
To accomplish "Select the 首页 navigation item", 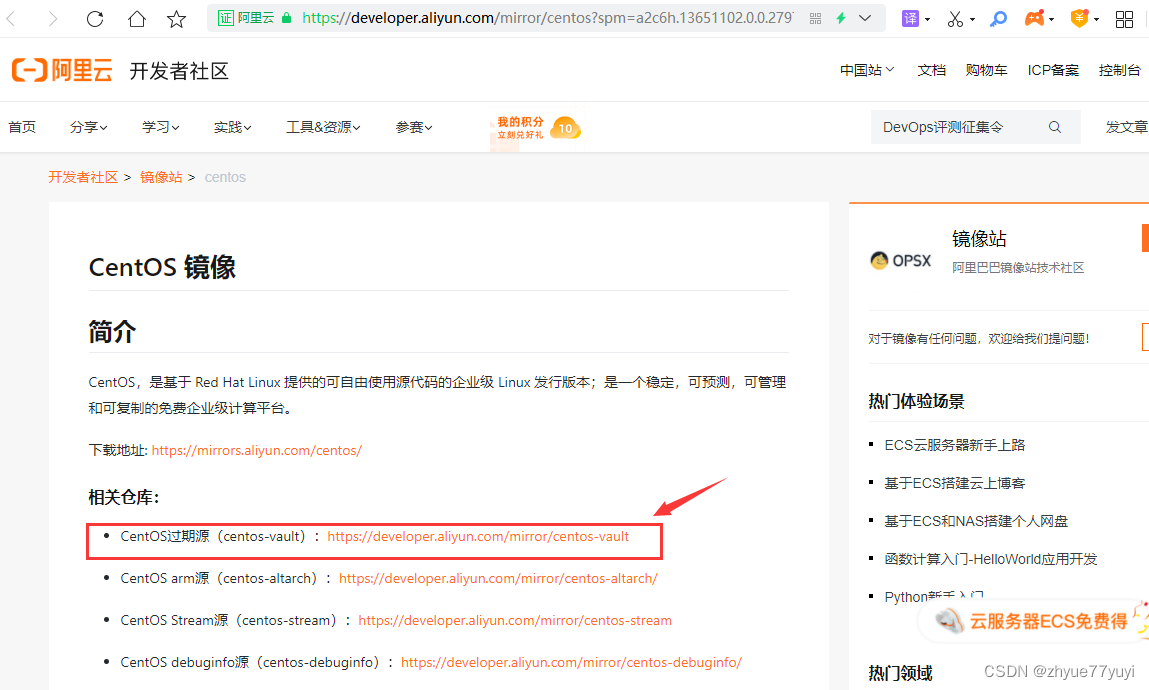I will click(x=22, y=127).
